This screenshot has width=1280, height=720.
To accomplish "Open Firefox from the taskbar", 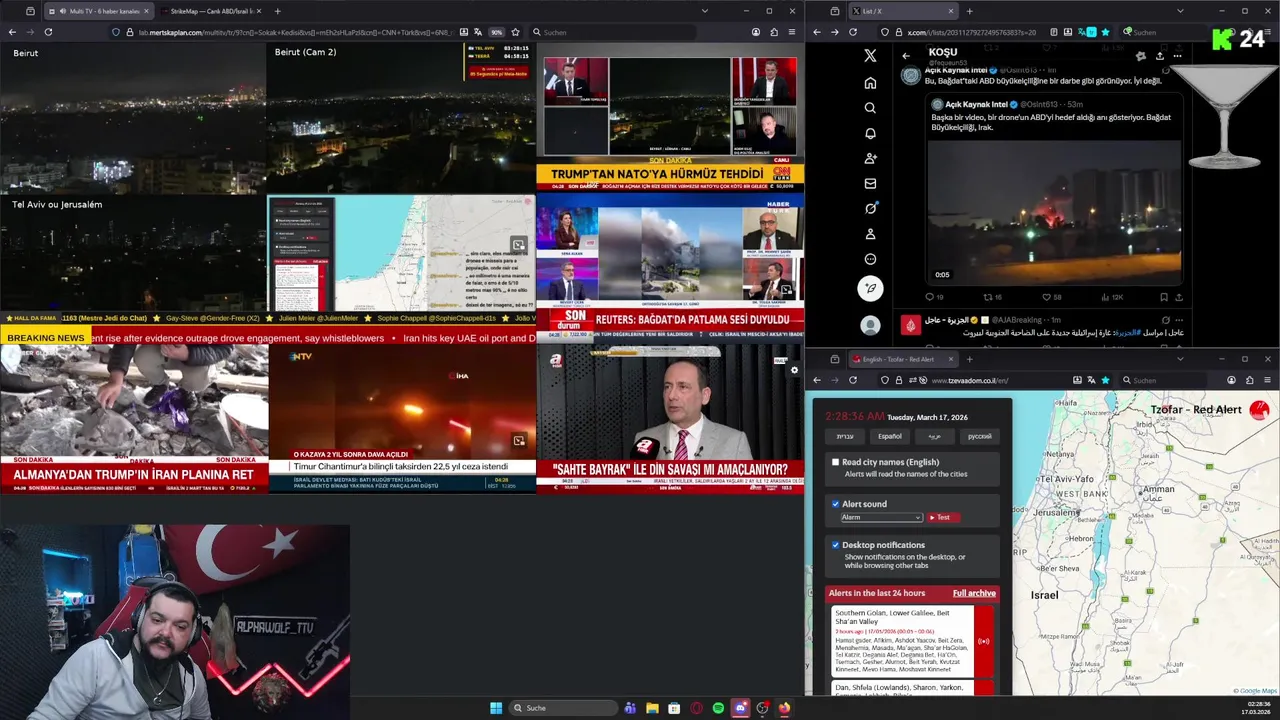I will [784, 708].
